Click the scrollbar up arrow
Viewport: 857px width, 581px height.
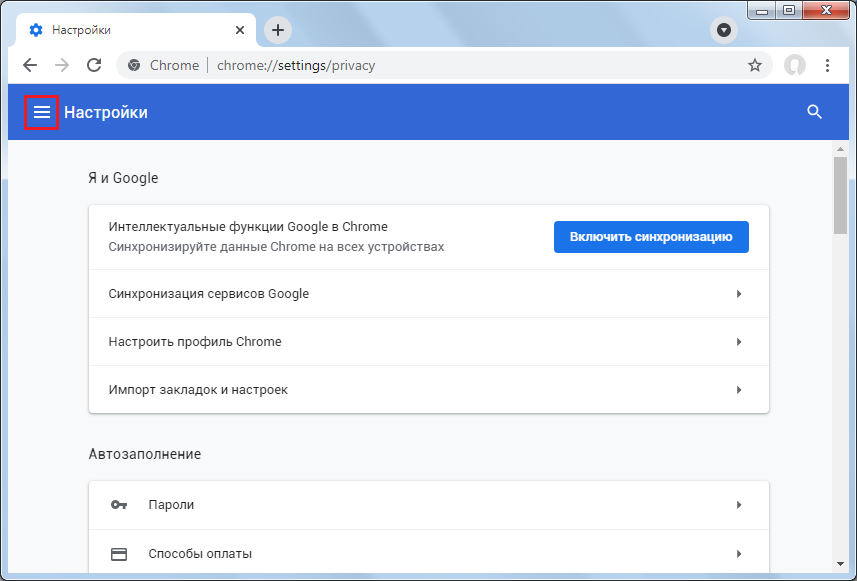click(x=841, y=149)
